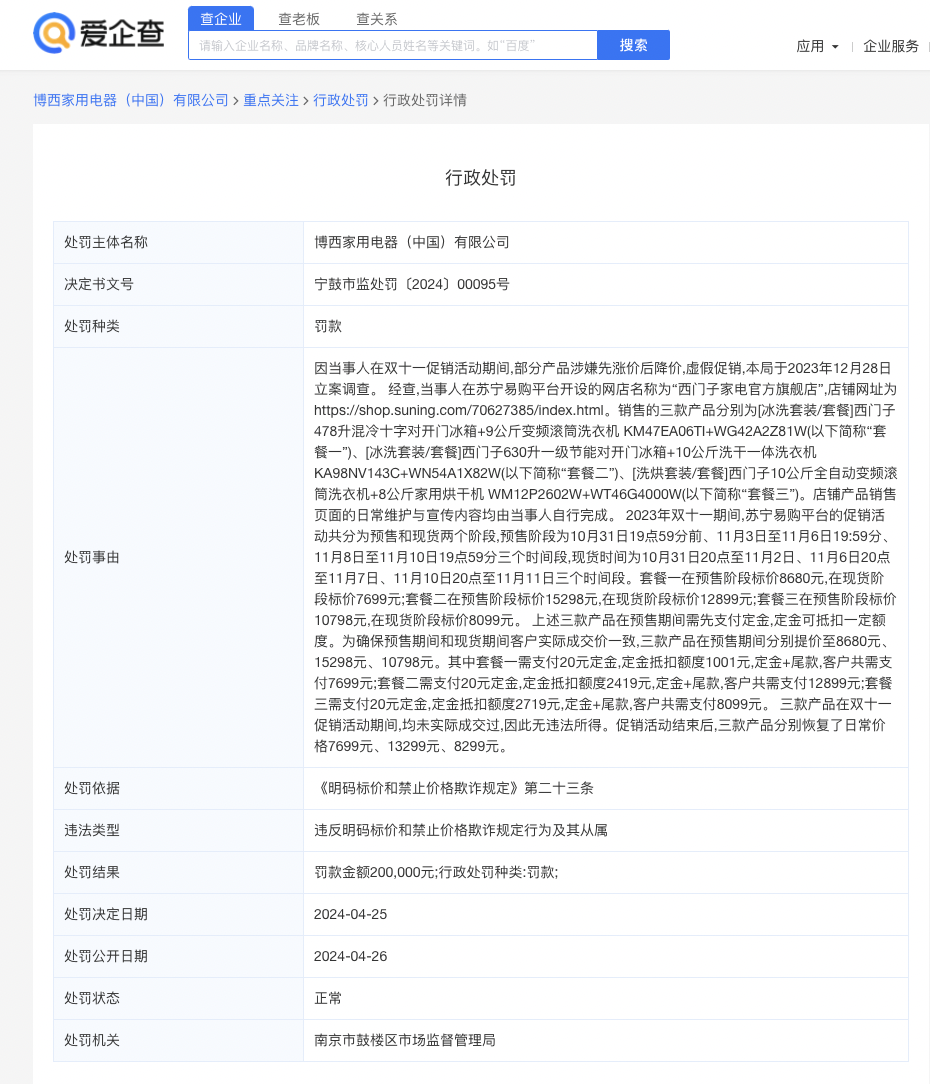Click the 处罚决定日期 row label
The image size is (930, 1084).
106,914
